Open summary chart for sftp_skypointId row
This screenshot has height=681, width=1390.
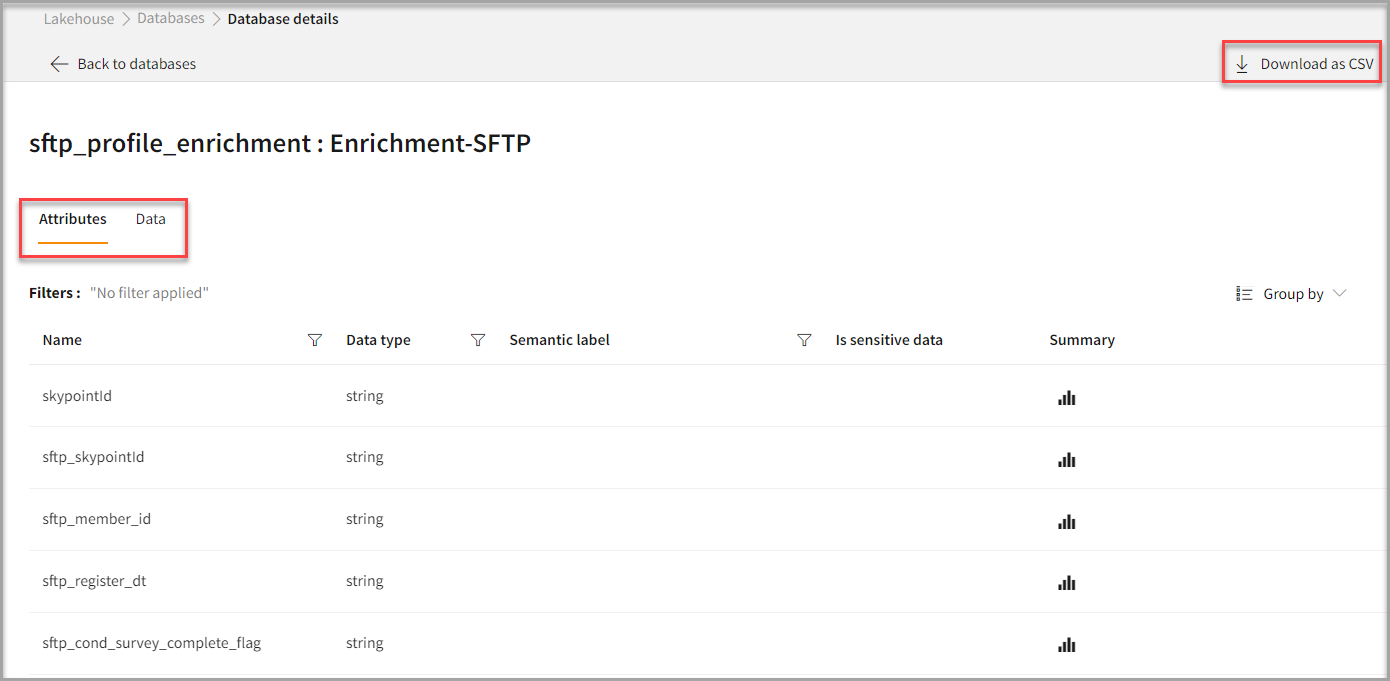pyautogui.click(x=1066, y=460)
